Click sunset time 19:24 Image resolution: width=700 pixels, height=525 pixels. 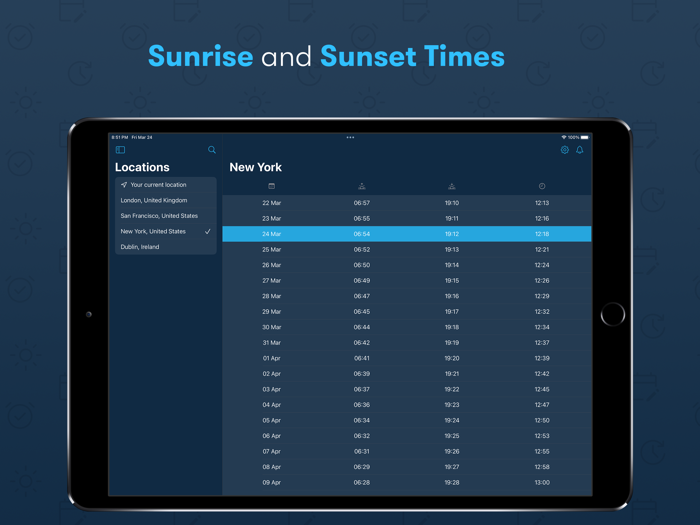click(452, 421)
